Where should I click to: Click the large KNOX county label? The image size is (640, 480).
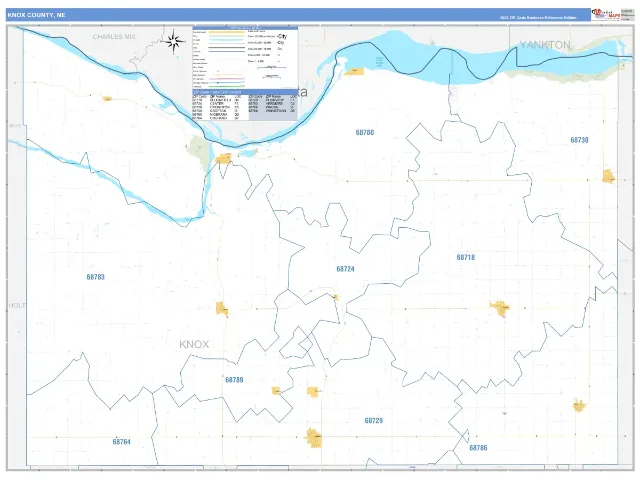pos(194,344)
